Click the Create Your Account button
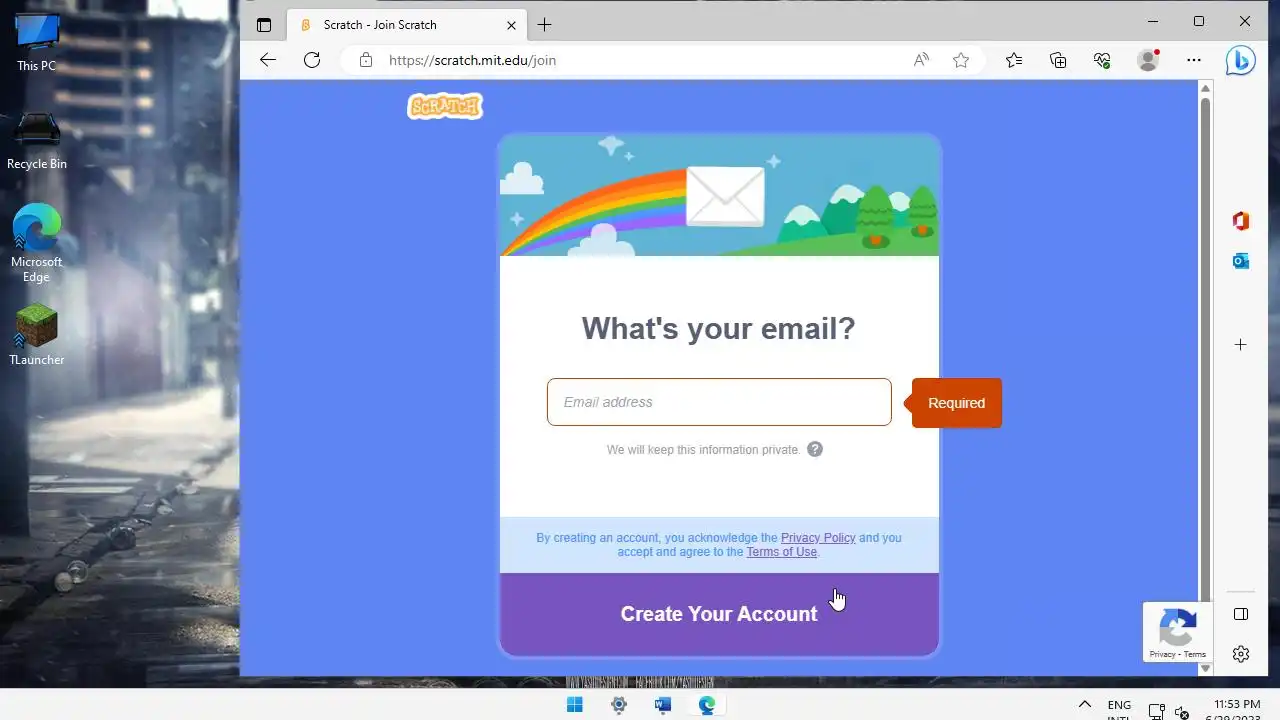This screenshot has height=720, width=1280. click(719, 614)
